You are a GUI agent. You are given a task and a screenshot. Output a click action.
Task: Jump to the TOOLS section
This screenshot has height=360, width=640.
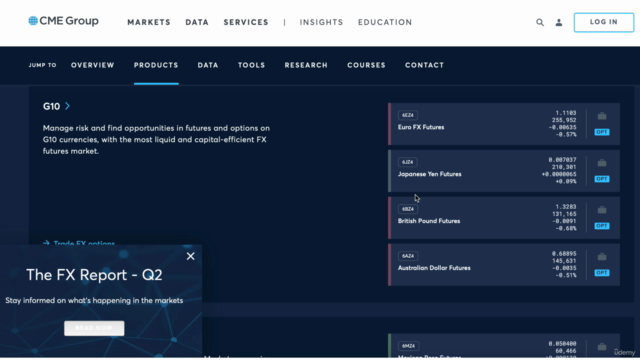point(251,65)
